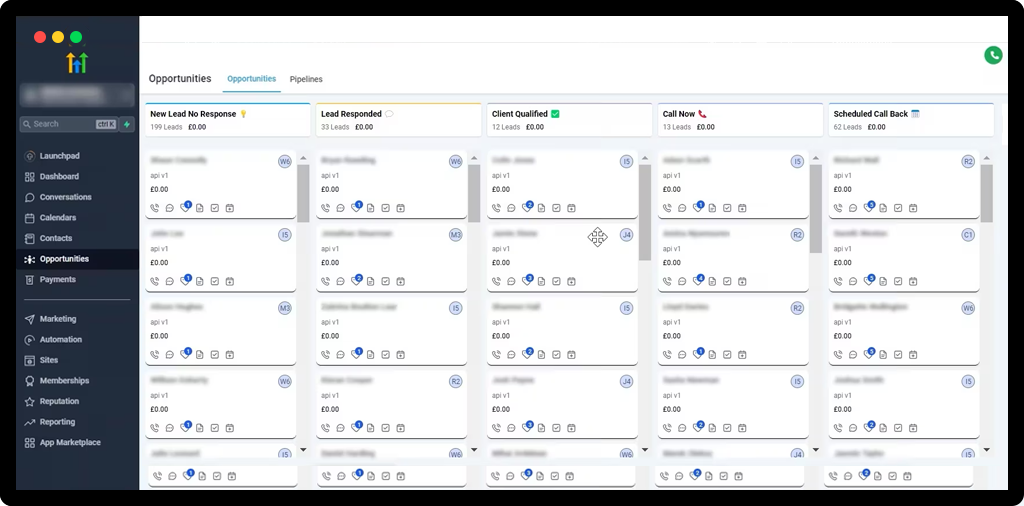Open the blurred account switcher in sidebar
This screenshot has width=1024, height=506.
coord(77,96)
